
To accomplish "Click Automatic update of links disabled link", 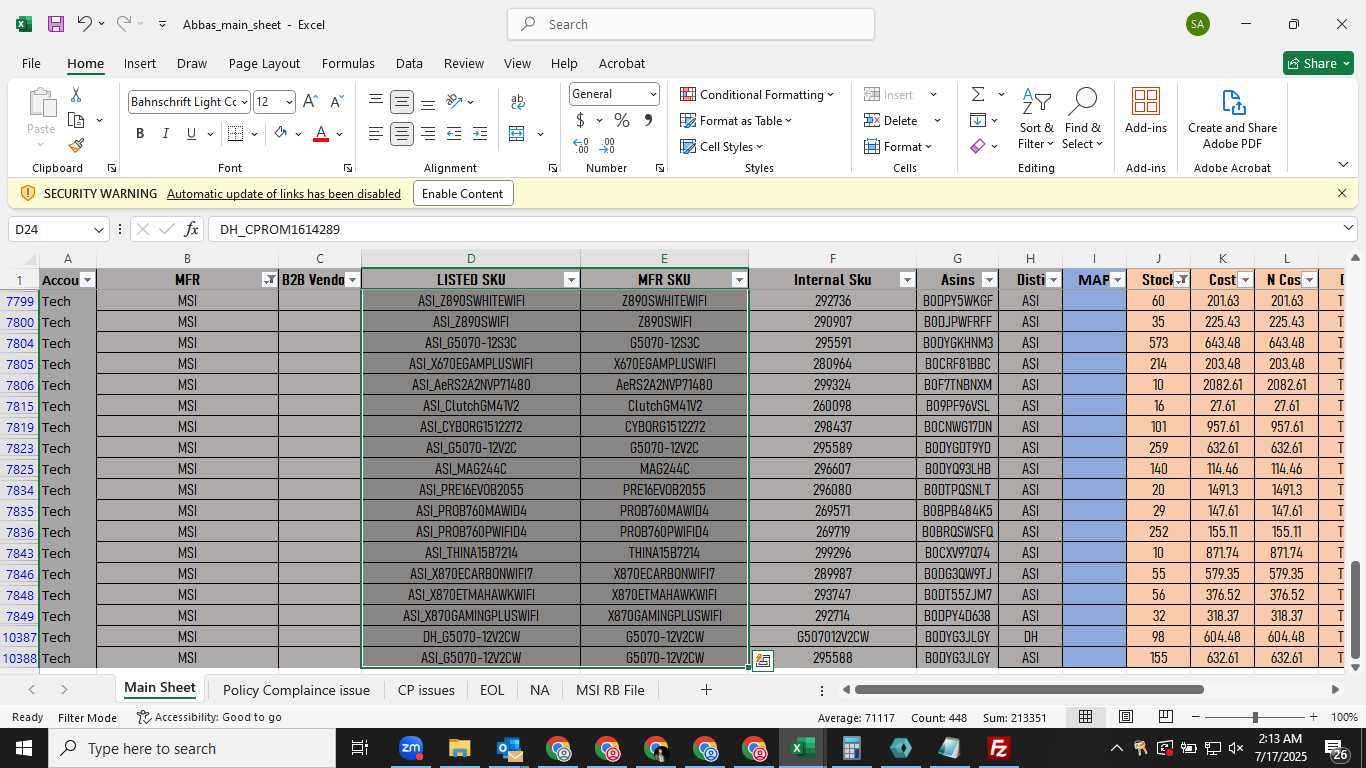I will tap(284, 194).
